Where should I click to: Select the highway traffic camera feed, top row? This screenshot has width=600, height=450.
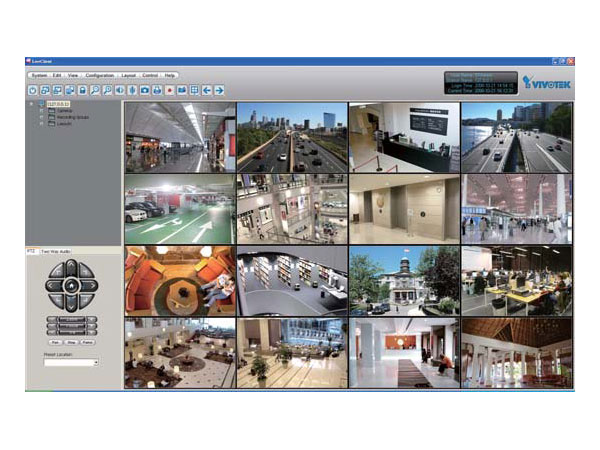292,137
